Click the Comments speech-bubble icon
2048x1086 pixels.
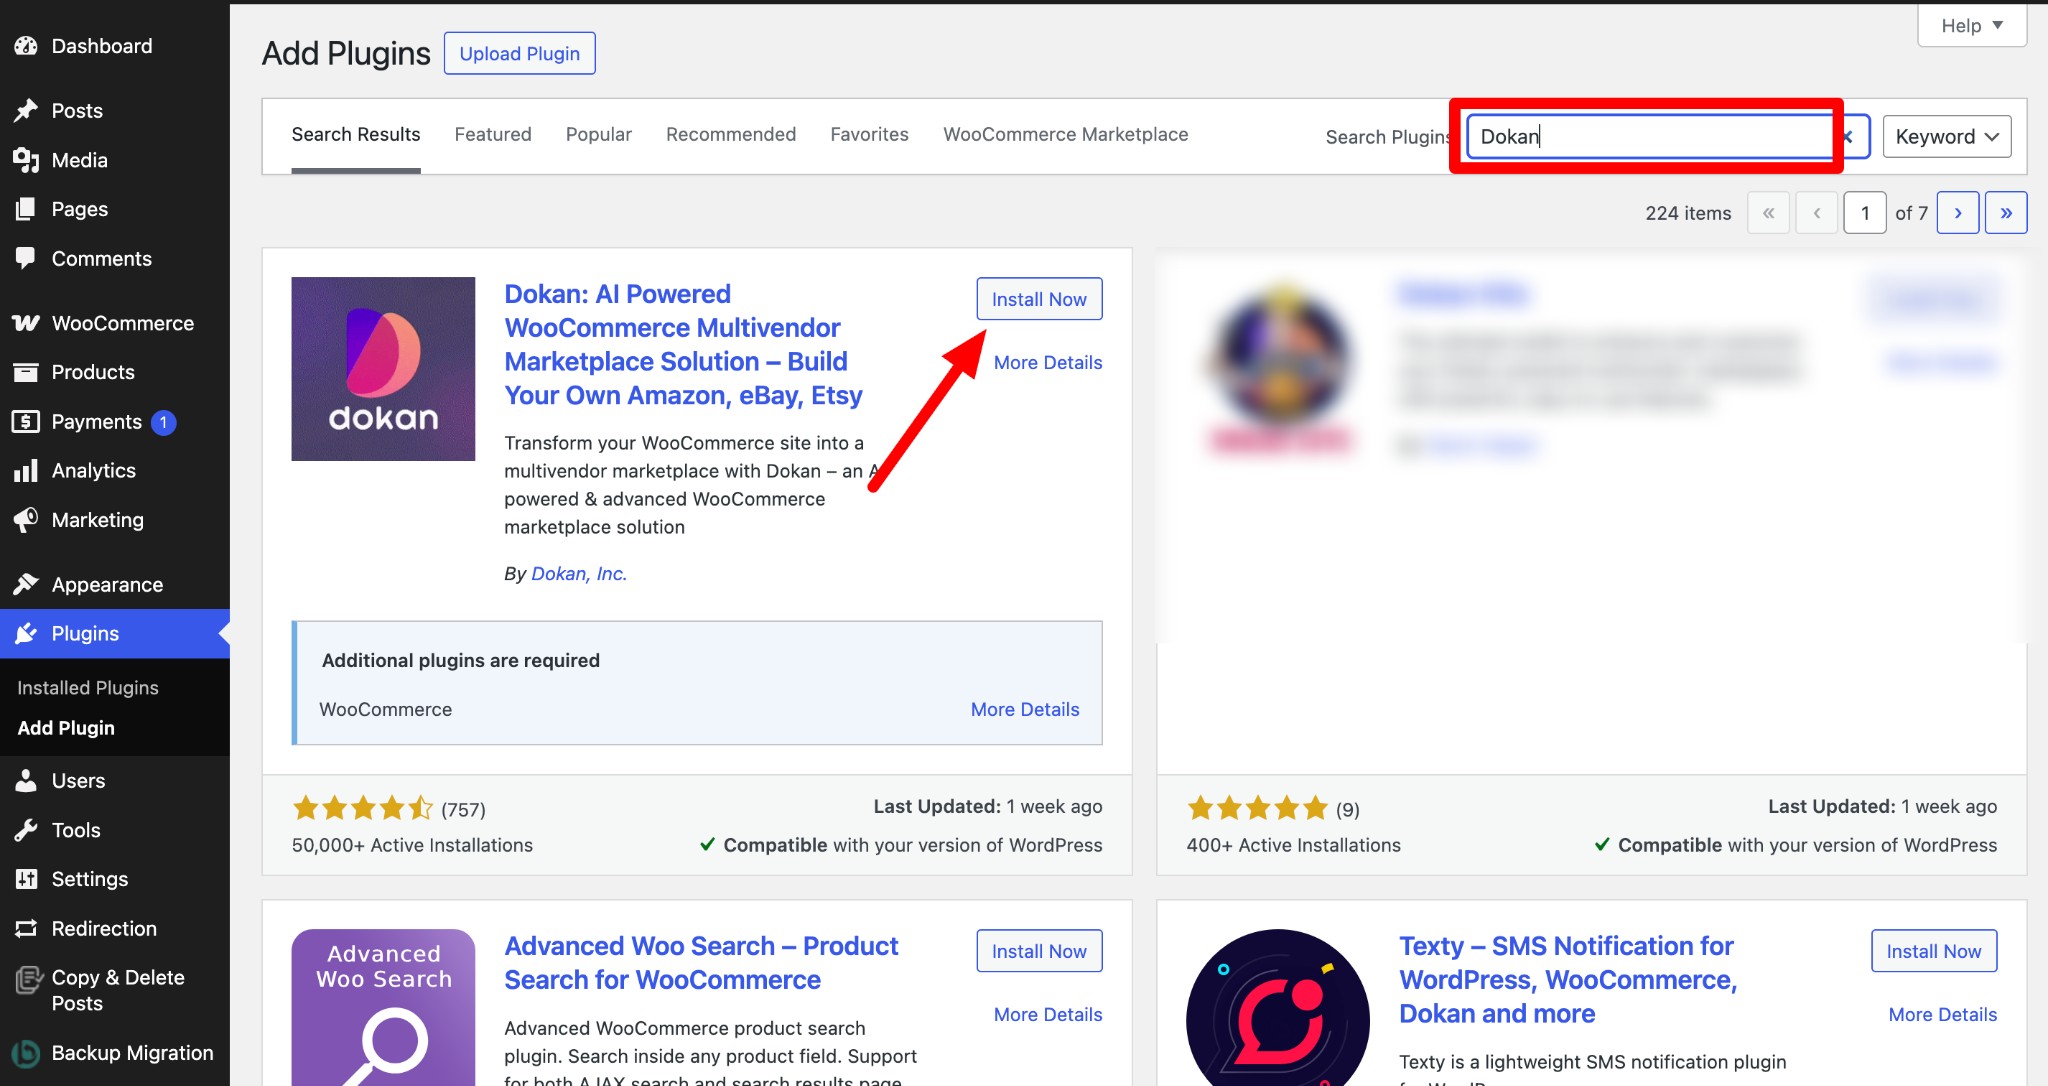point(26,258)
